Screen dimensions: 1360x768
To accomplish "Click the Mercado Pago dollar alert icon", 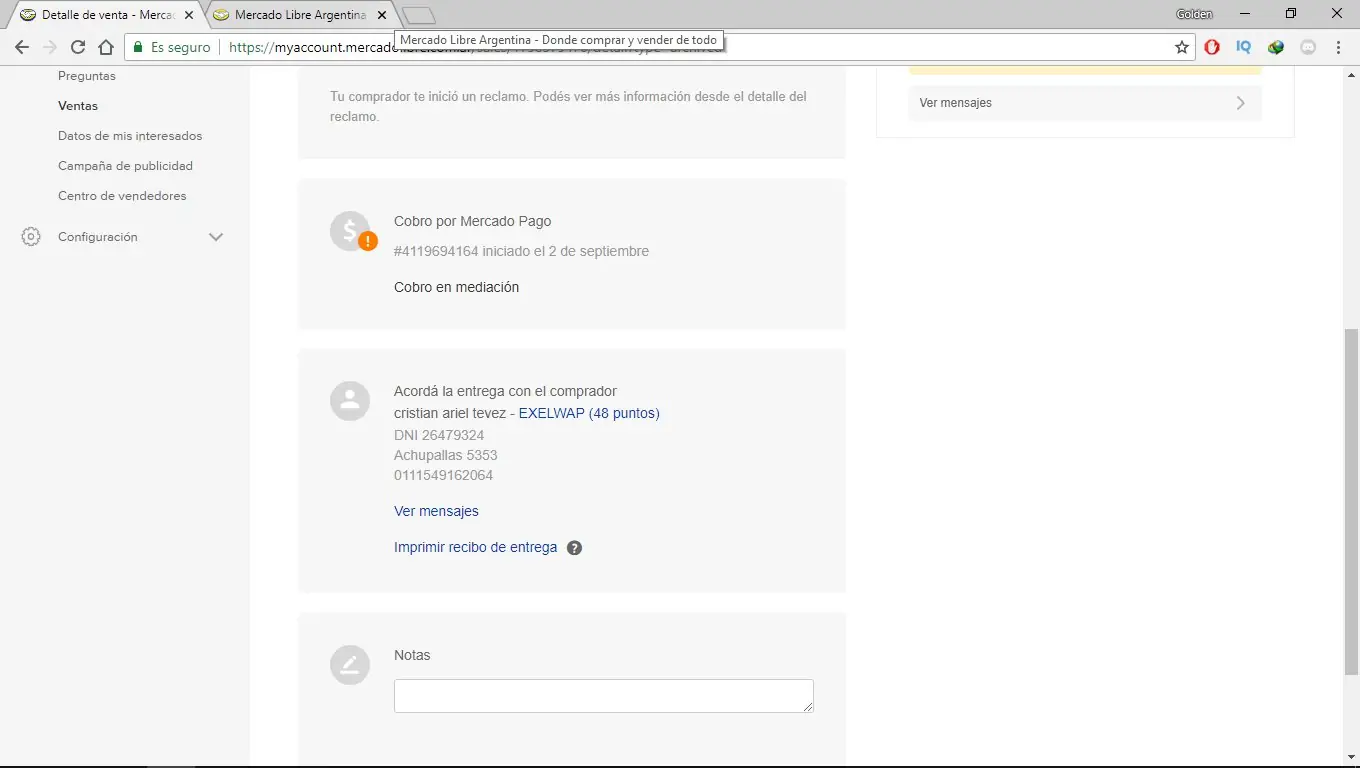I will click(352, 233).
